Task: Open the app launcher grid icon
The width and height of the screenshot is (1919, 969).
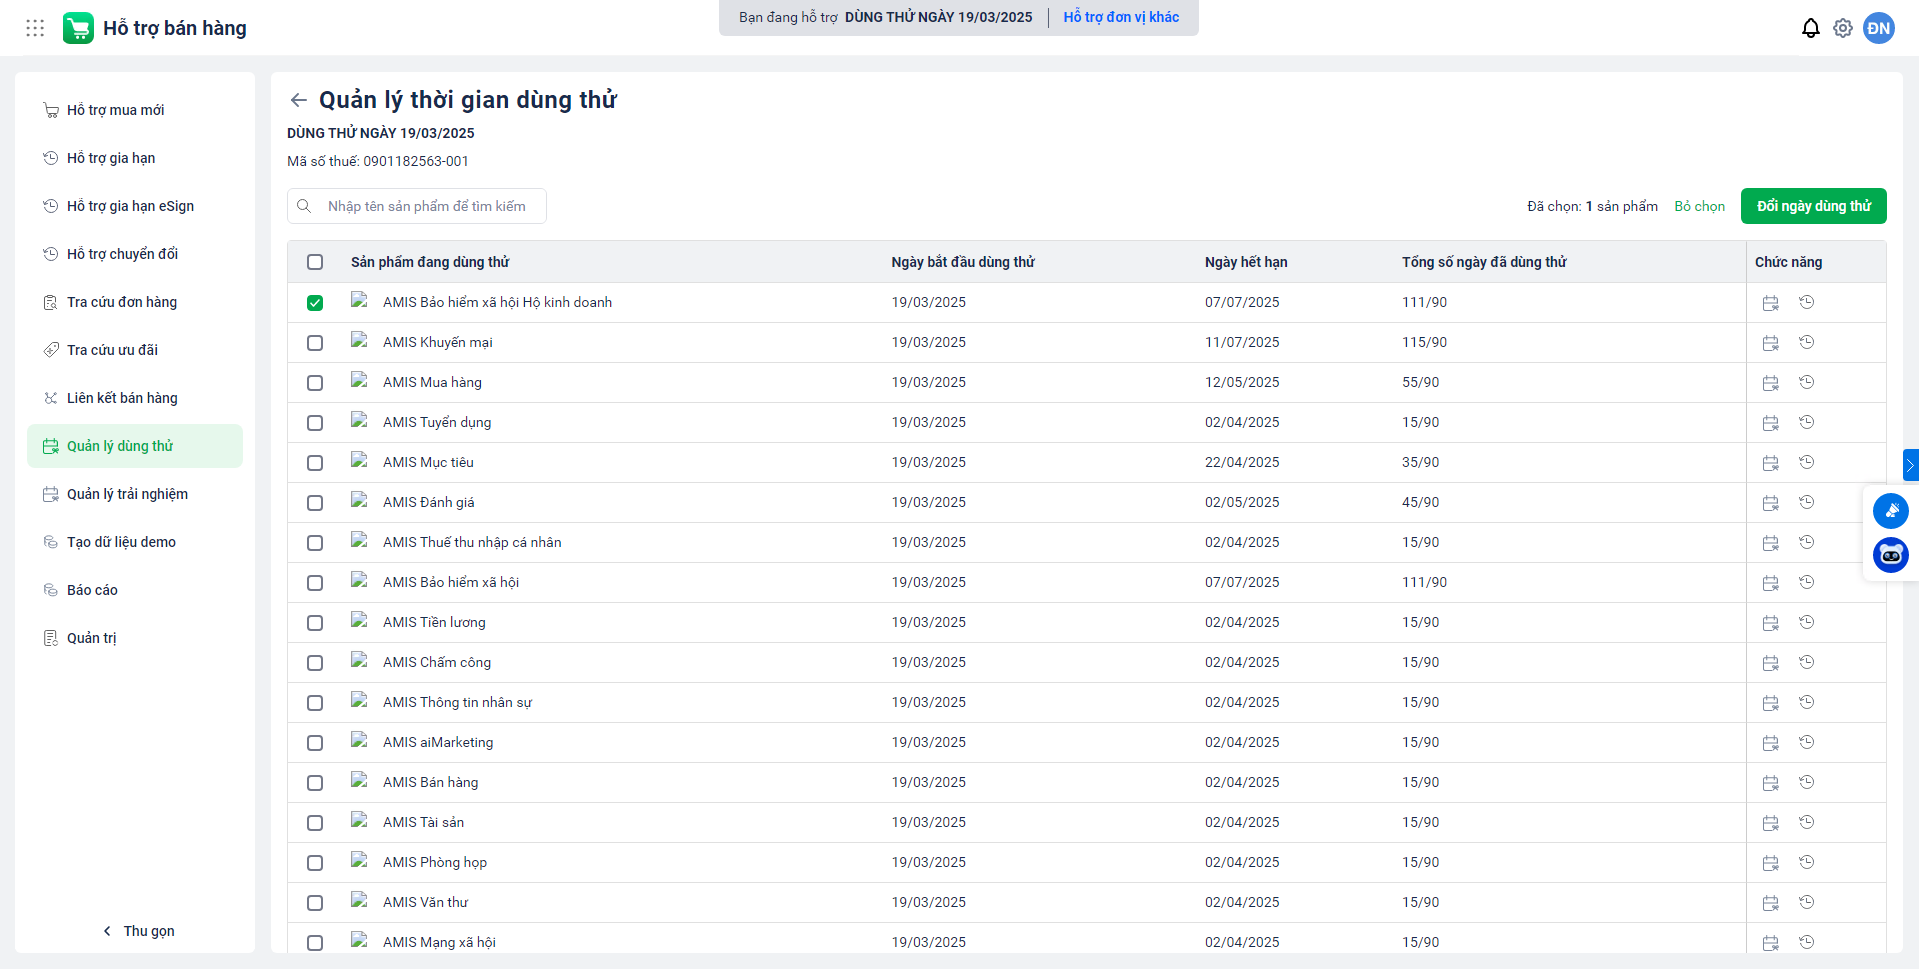Action: tap(35, 28)
